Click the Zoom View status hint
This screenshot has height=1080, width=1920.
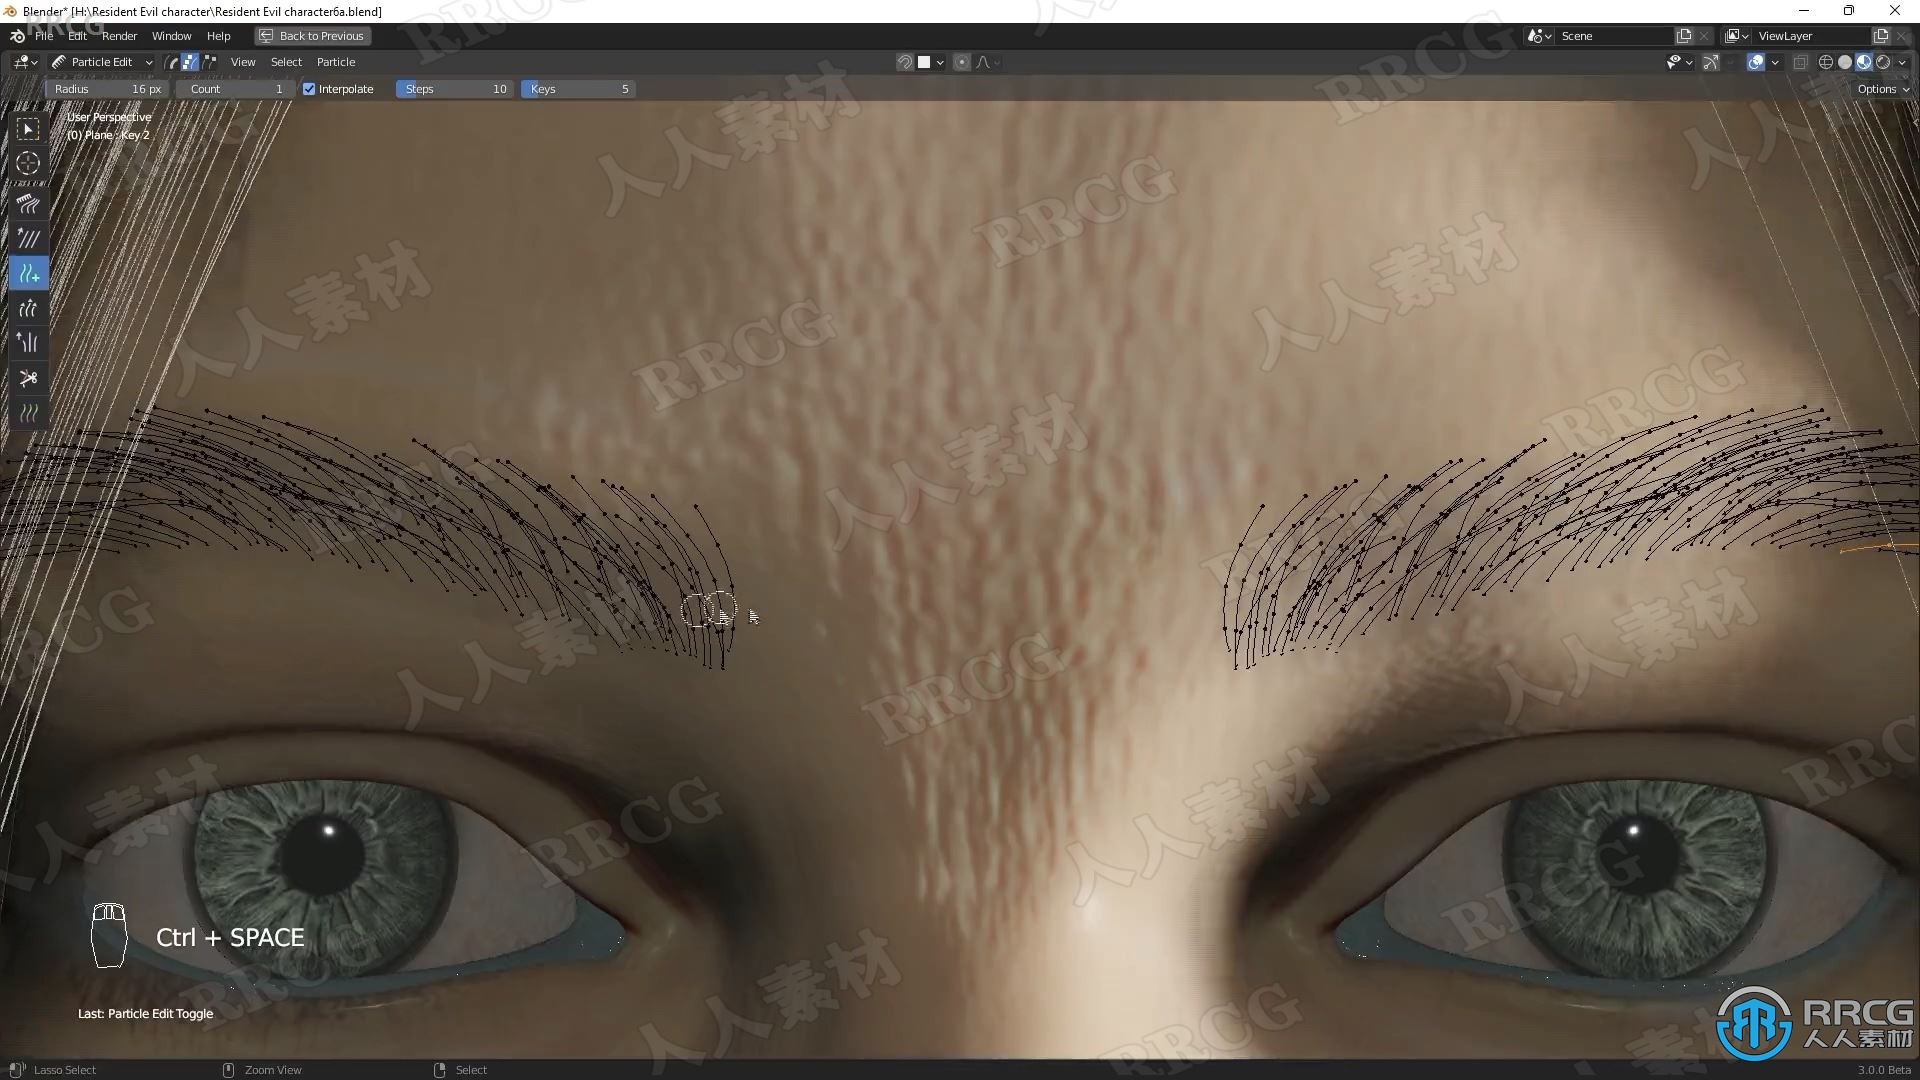273,1070
